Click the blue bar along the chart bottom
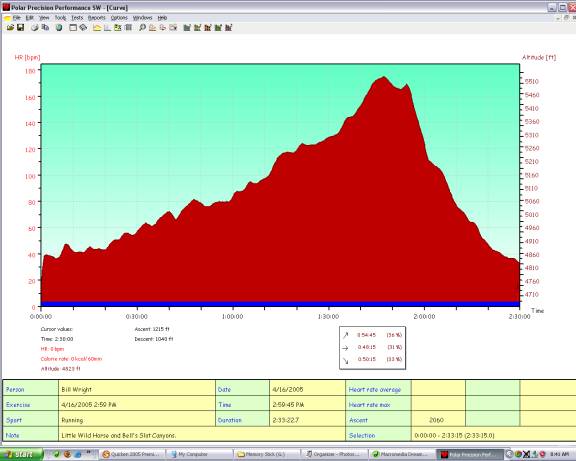The height and width of the screenshot is (461, 576). tap(280, 304)
